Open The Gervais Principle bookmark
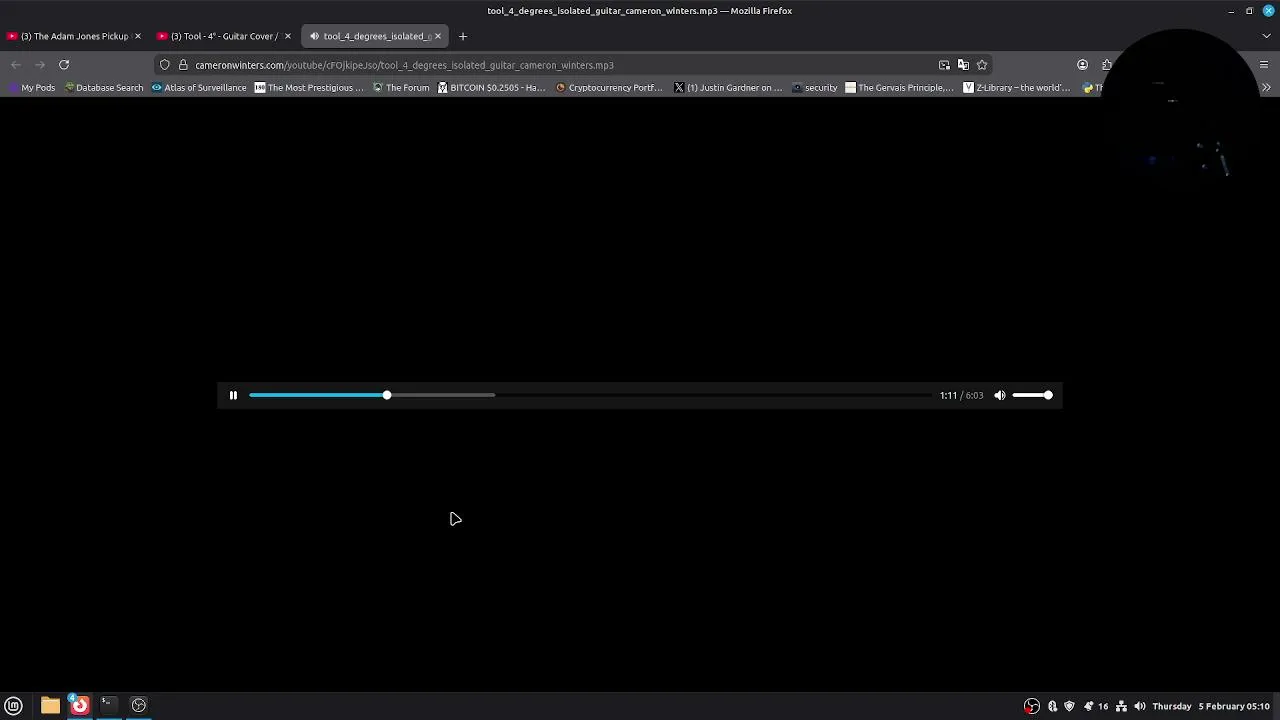 [900, 88]
